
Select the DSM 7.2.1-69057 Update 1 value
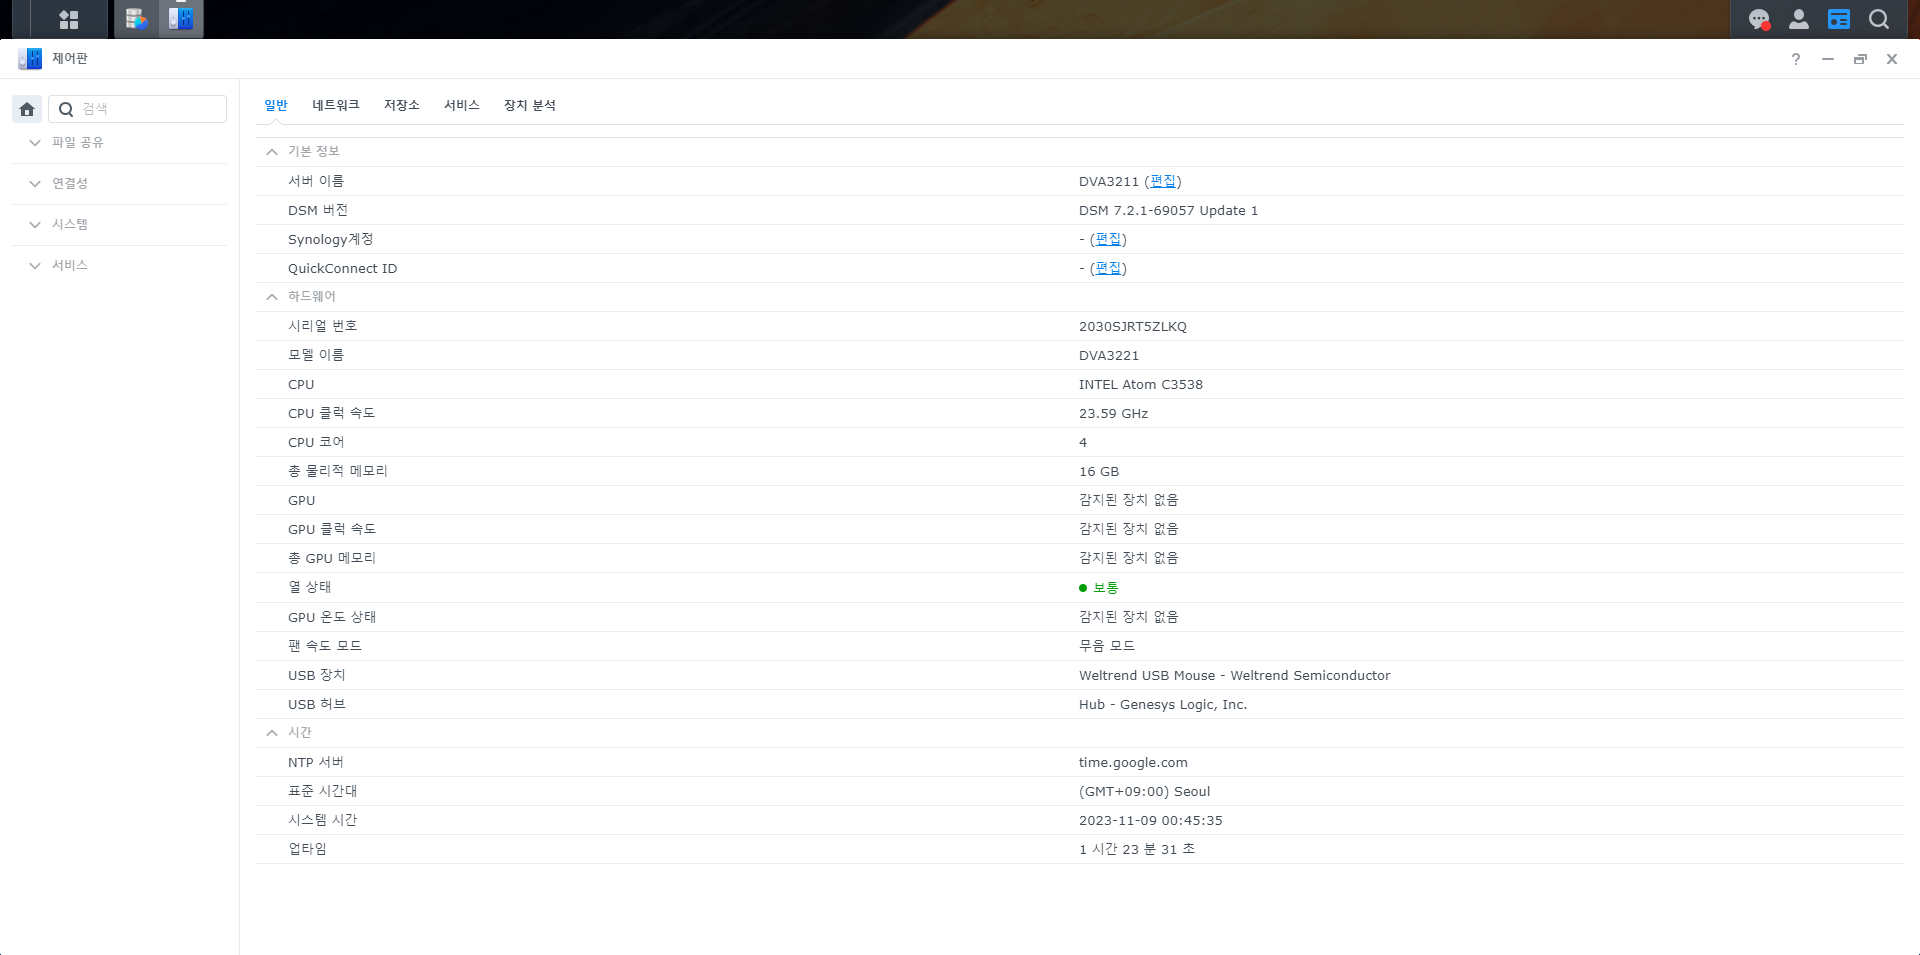click(1168, 210)
